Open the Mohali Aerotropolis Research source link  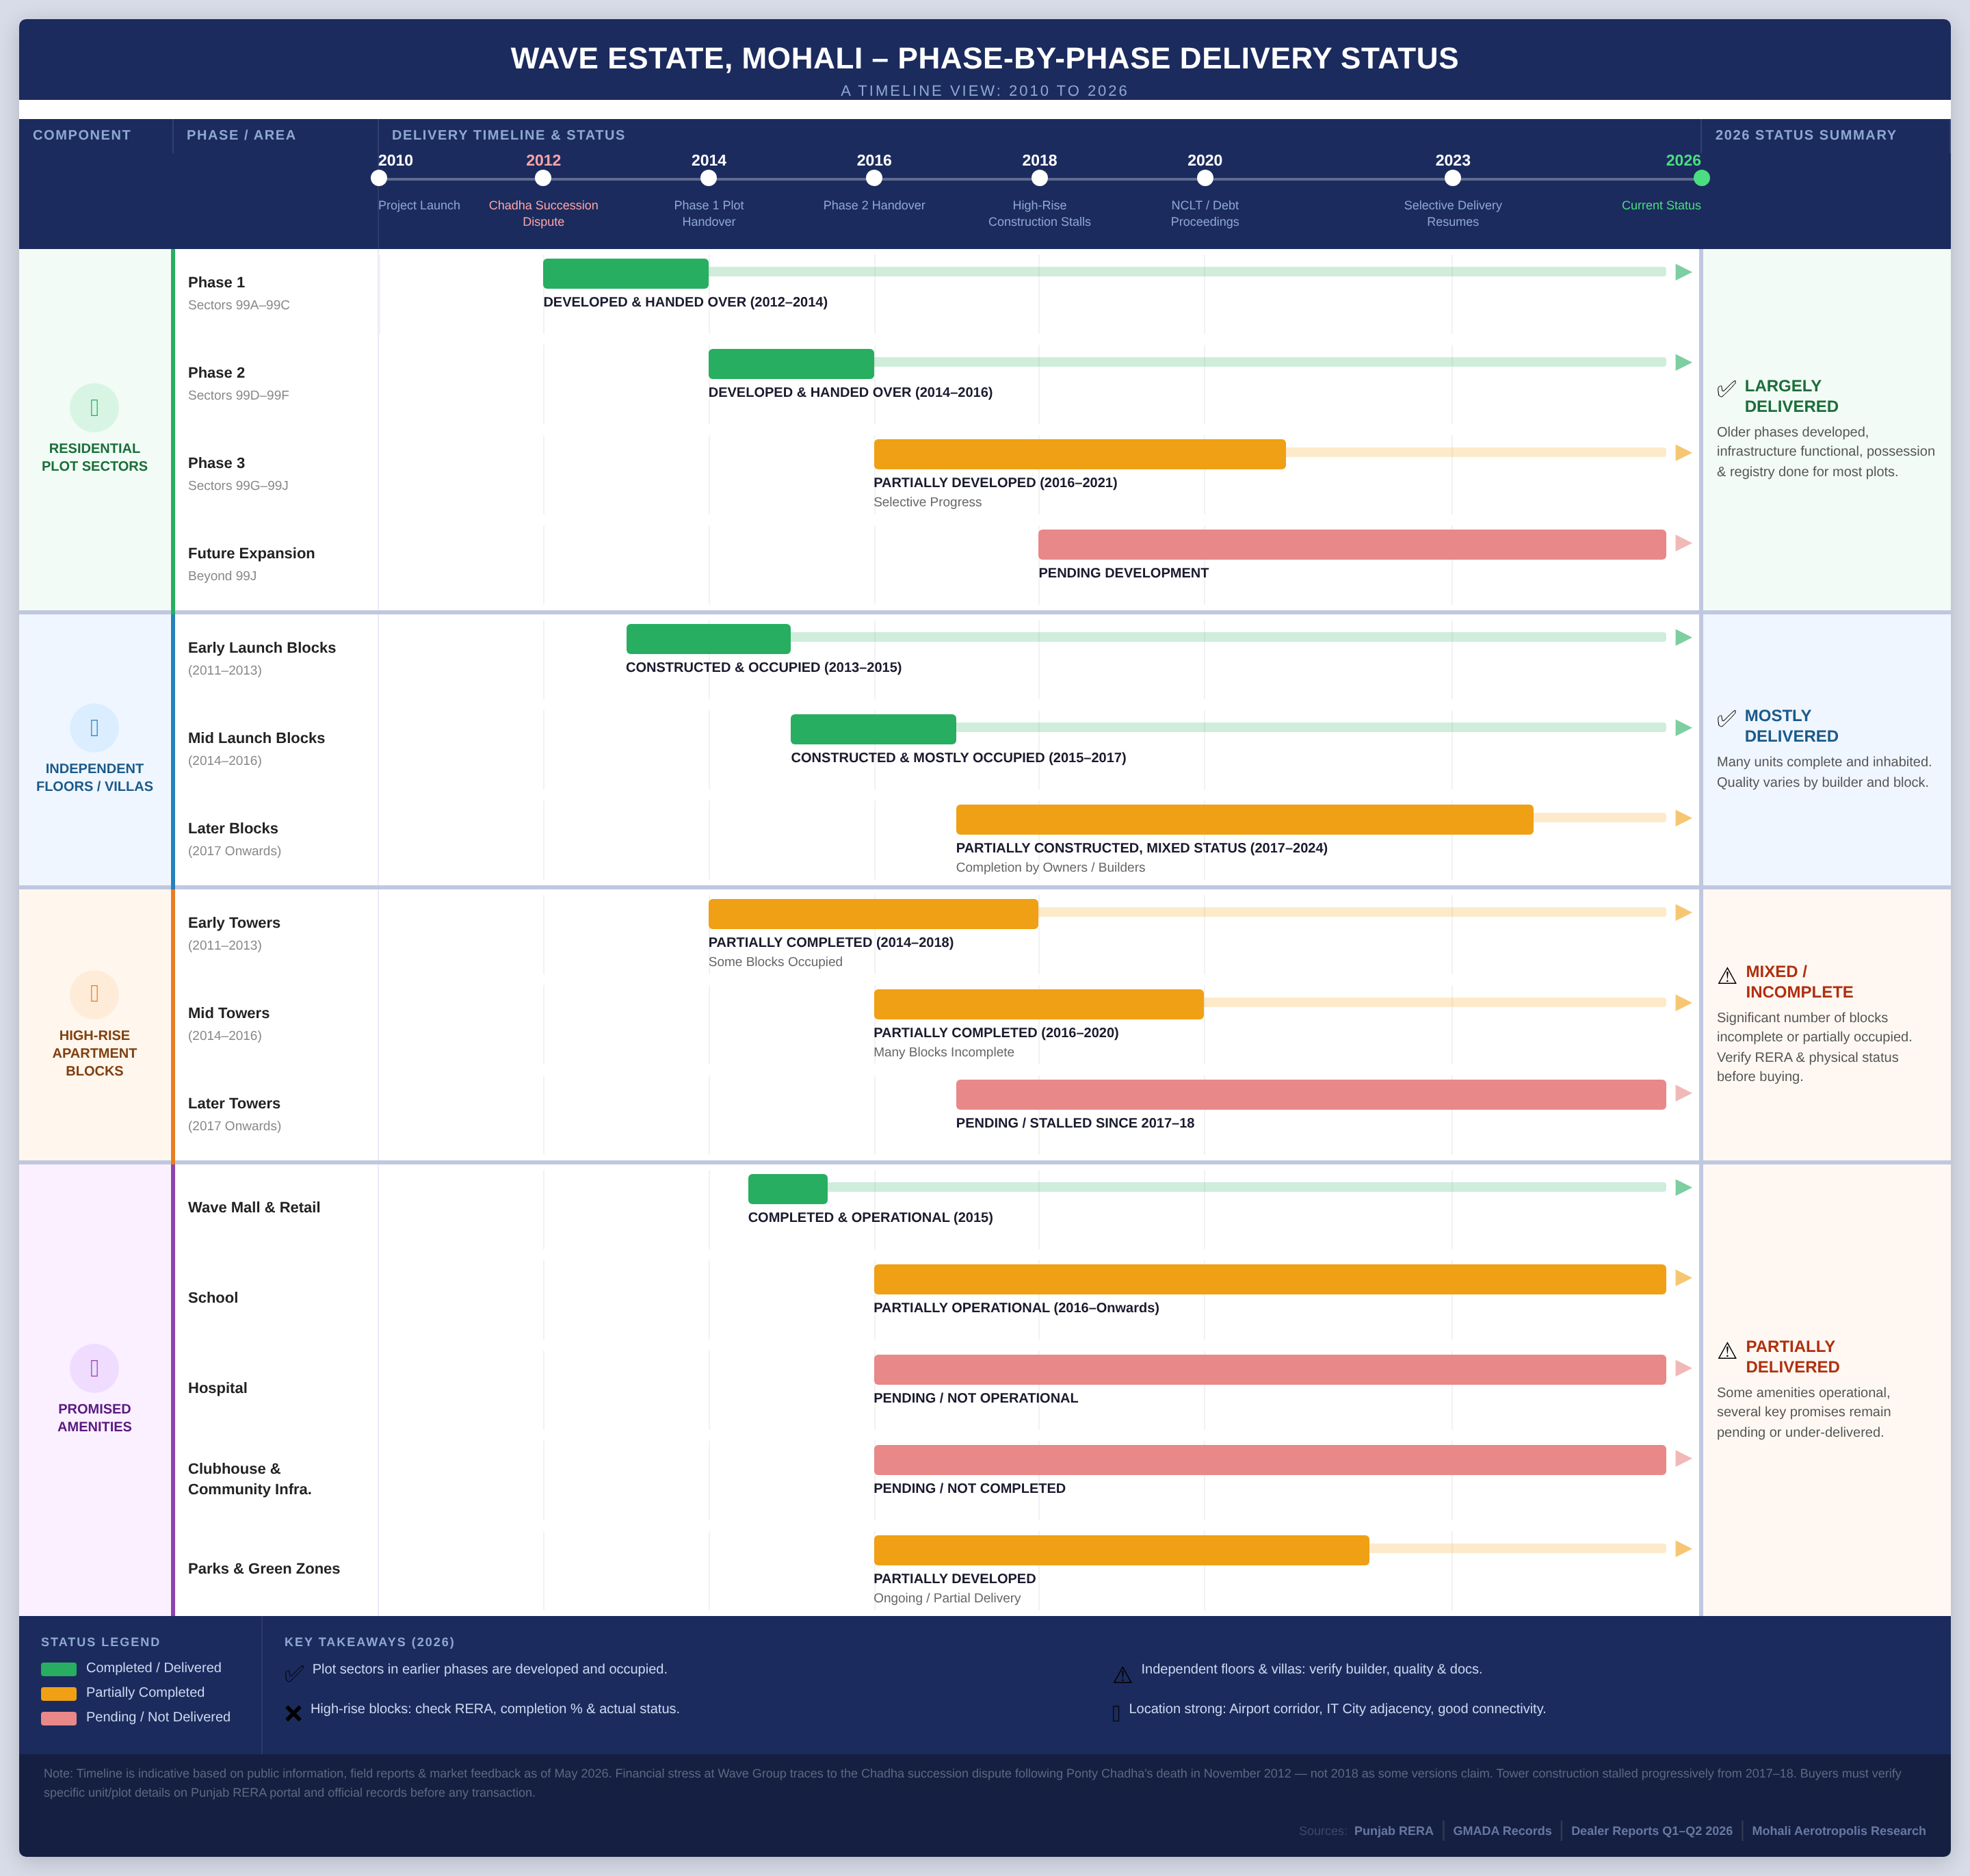coord(1839,1831)
